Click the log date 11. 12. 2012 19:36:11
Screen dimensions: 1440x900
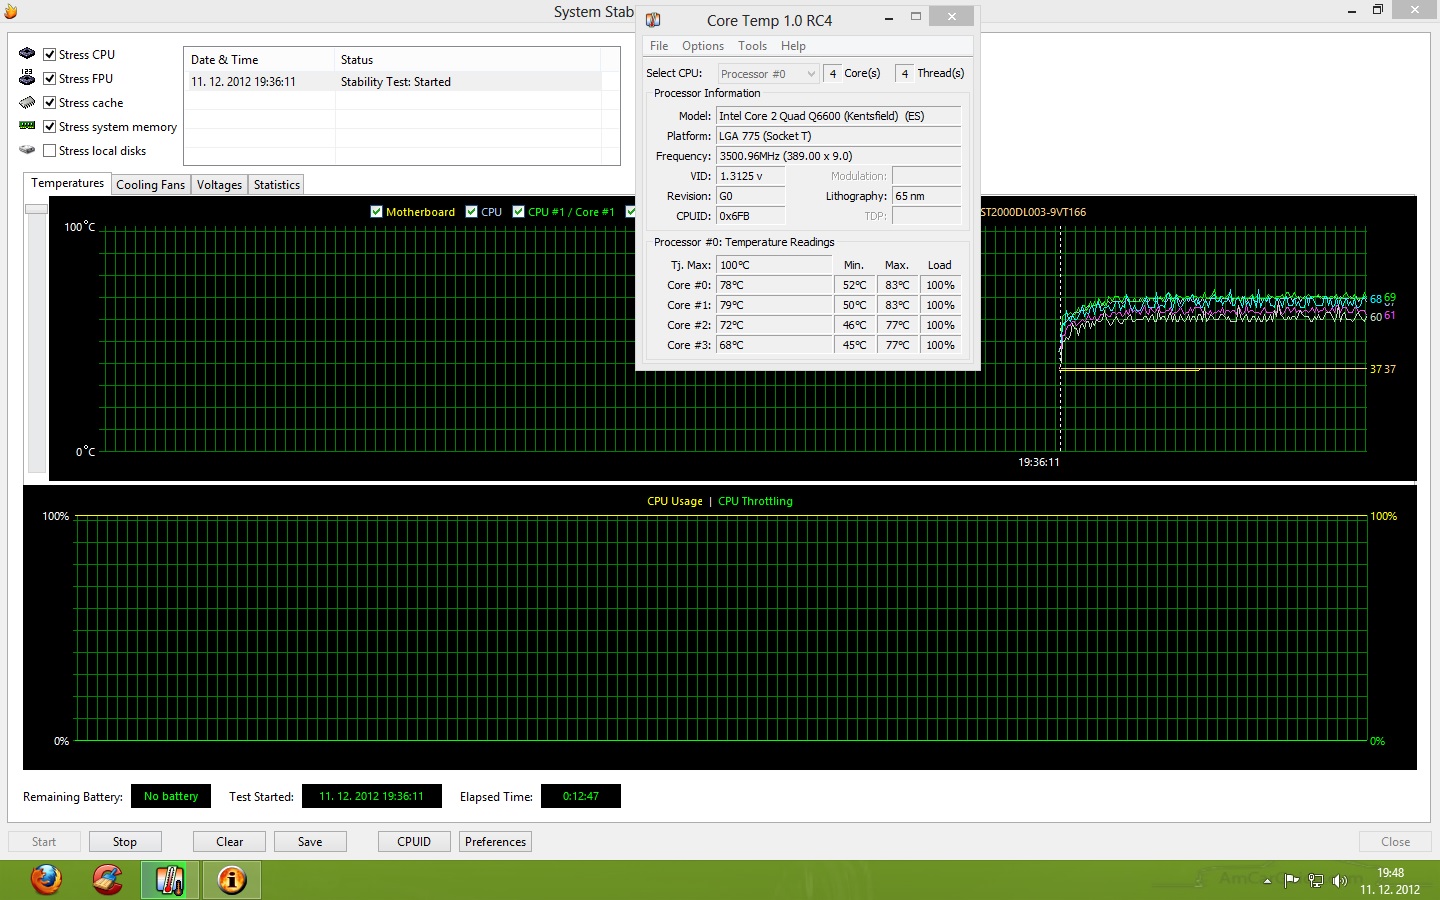coord(243,82)
